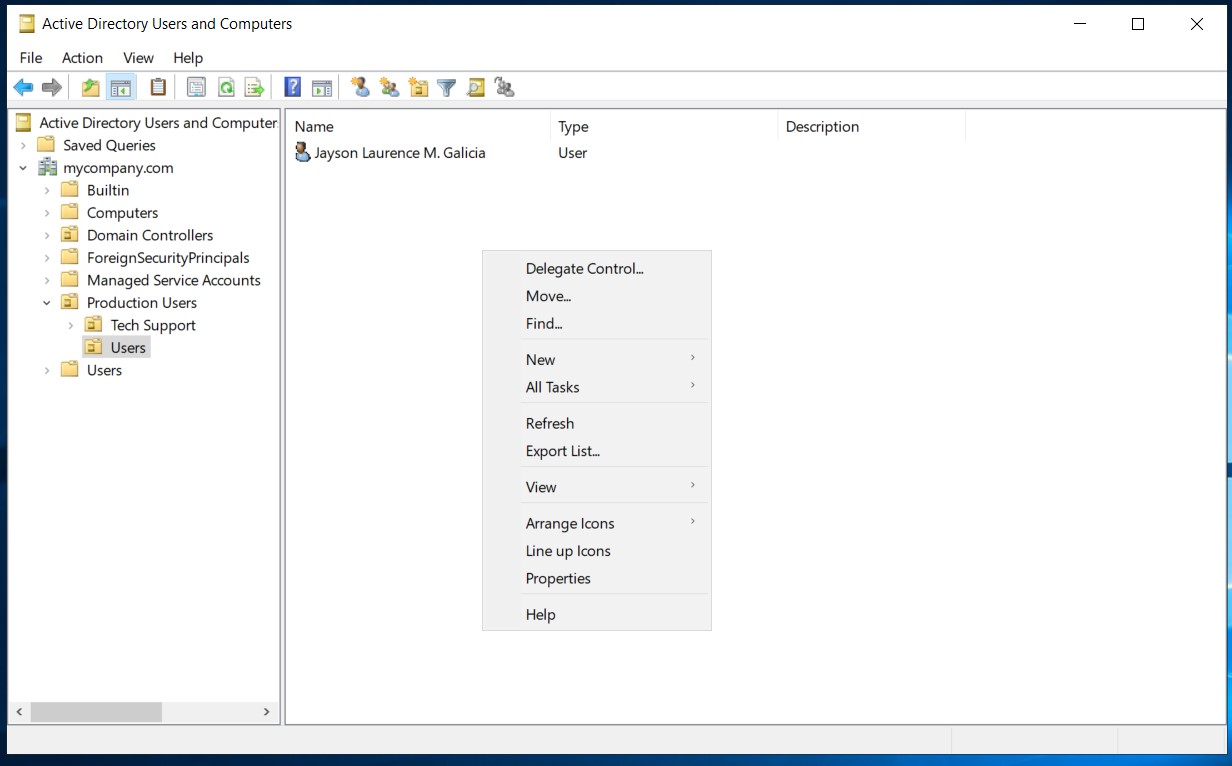Click the Up one level folder icon
The height and width of the screenshot is (766, 1232).
(91, 88)
